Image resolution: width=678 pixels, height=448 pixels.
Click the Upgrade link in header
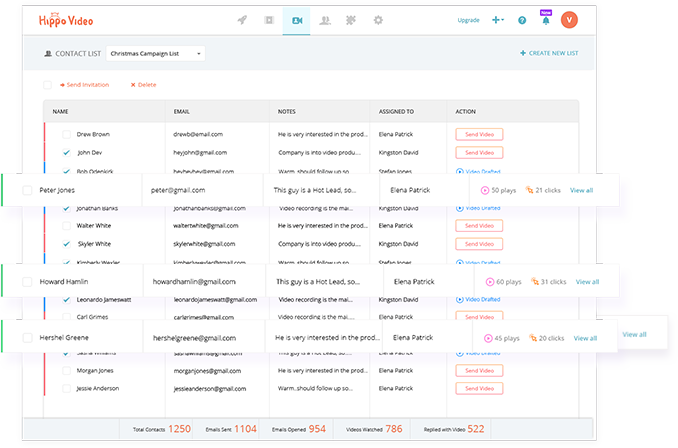pyautogui.click(x=468, y=20)
